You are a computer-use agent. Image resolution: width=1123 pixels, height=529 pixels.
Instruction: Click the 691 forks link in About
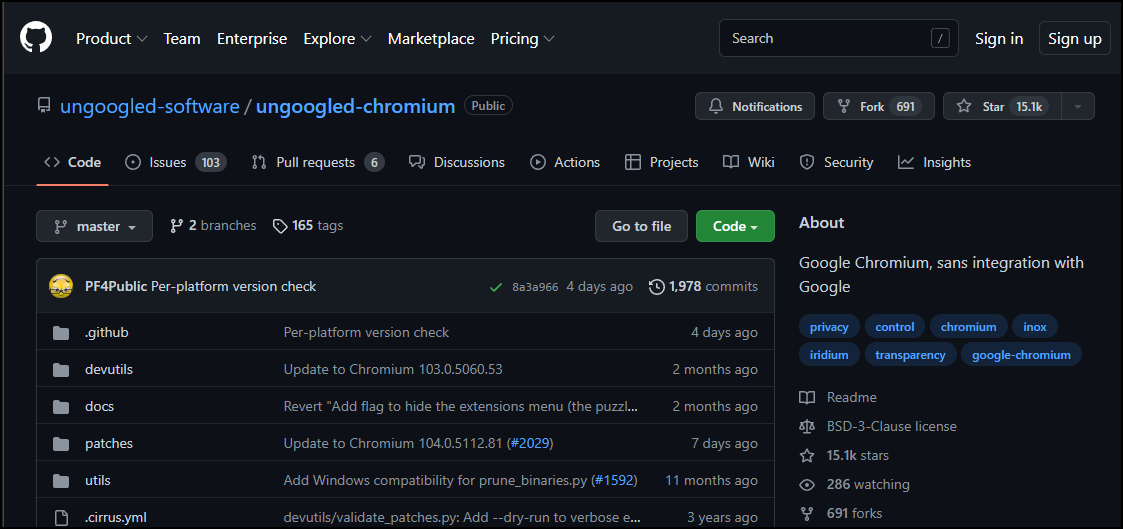click(x=854, y=513)
